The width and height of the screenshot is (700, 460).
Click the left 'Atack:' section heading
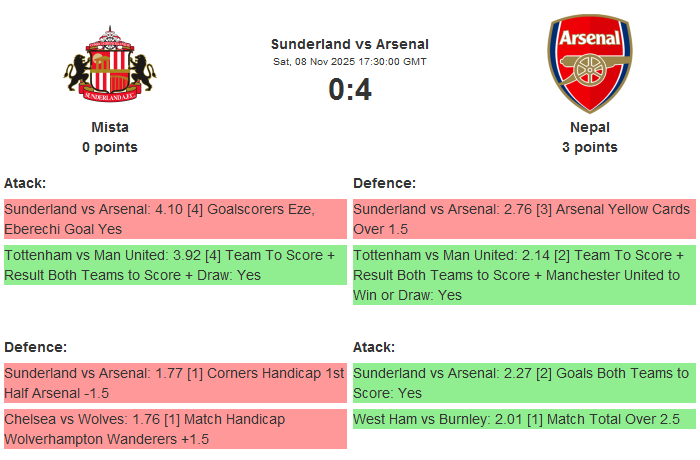[x=25, y=183]
